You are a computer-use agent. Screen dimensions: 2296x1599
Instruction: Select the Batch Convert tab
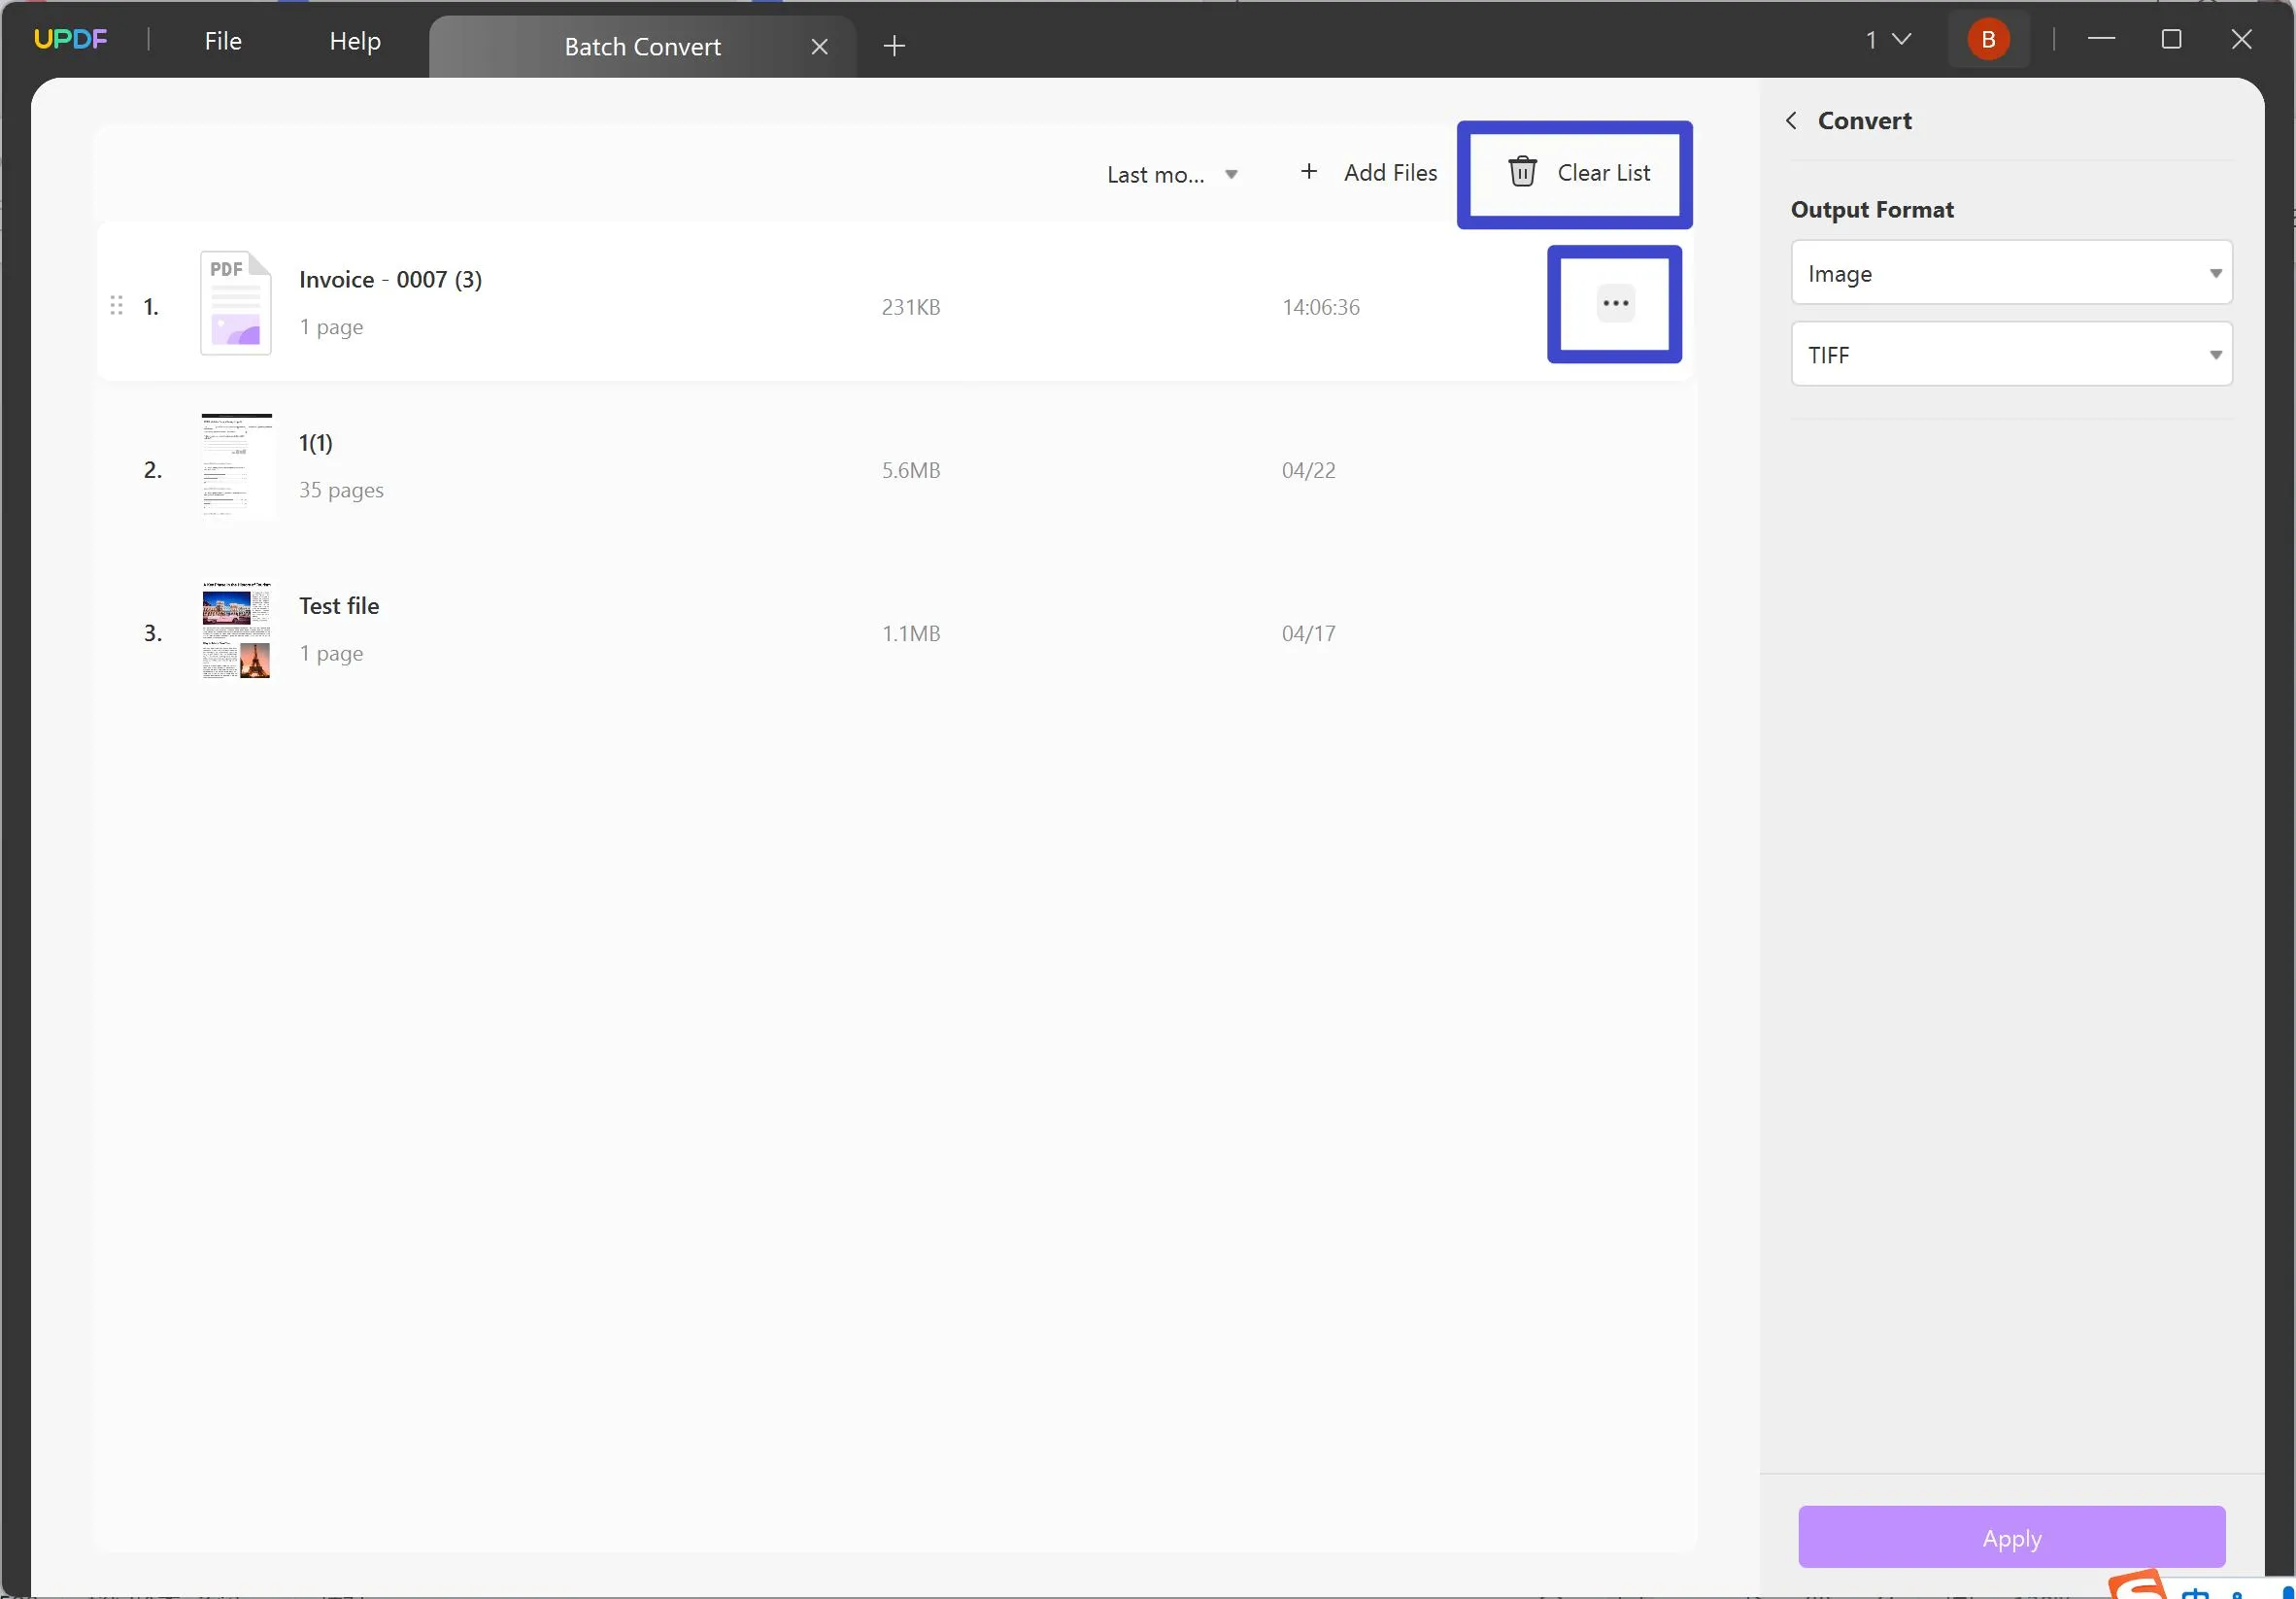pos(642,46)
